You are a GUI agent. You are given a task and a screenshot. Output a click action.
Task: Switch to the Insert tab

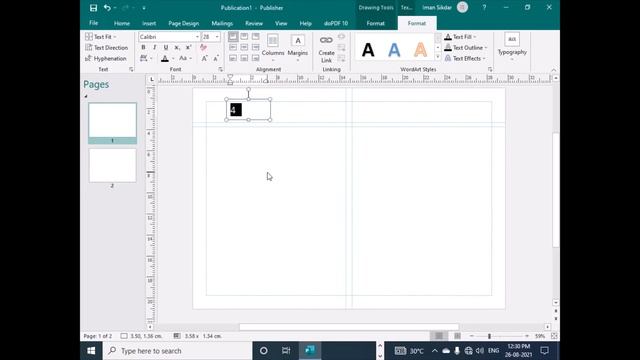(x=149, y=23)
